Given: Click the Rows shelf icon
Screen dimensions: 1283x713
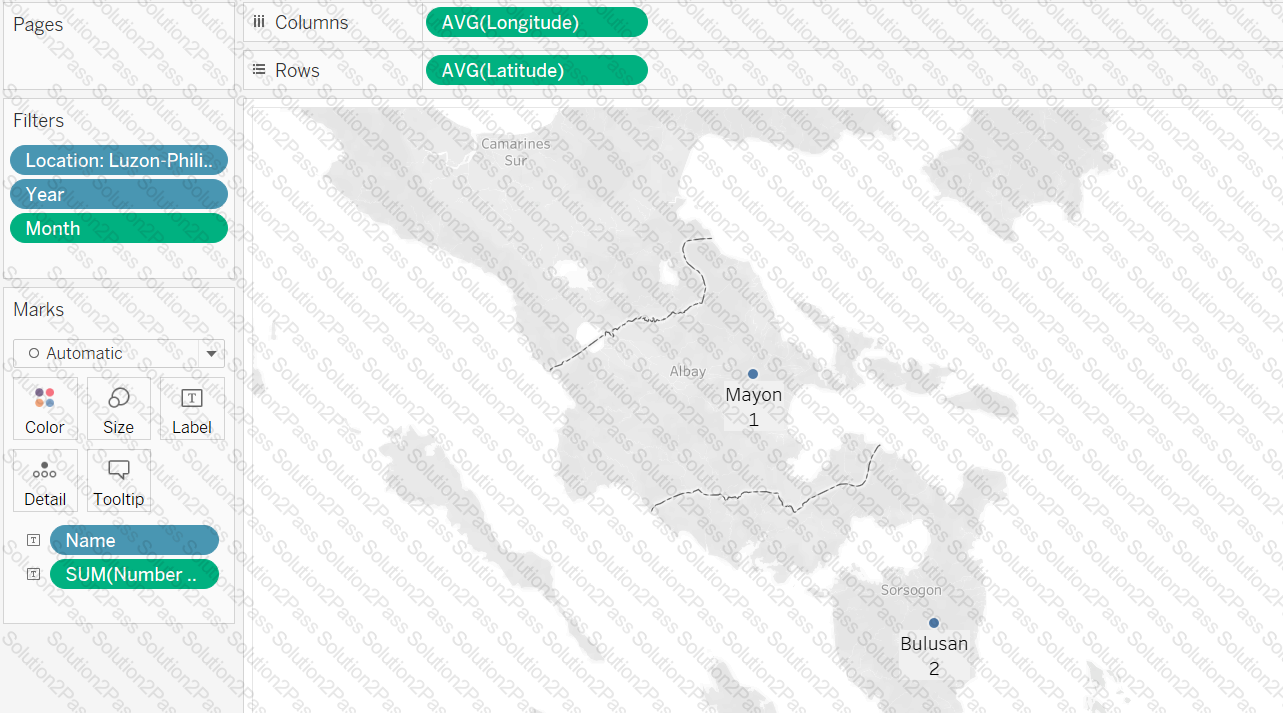Looking at the screenshot, I should point(259,70).
